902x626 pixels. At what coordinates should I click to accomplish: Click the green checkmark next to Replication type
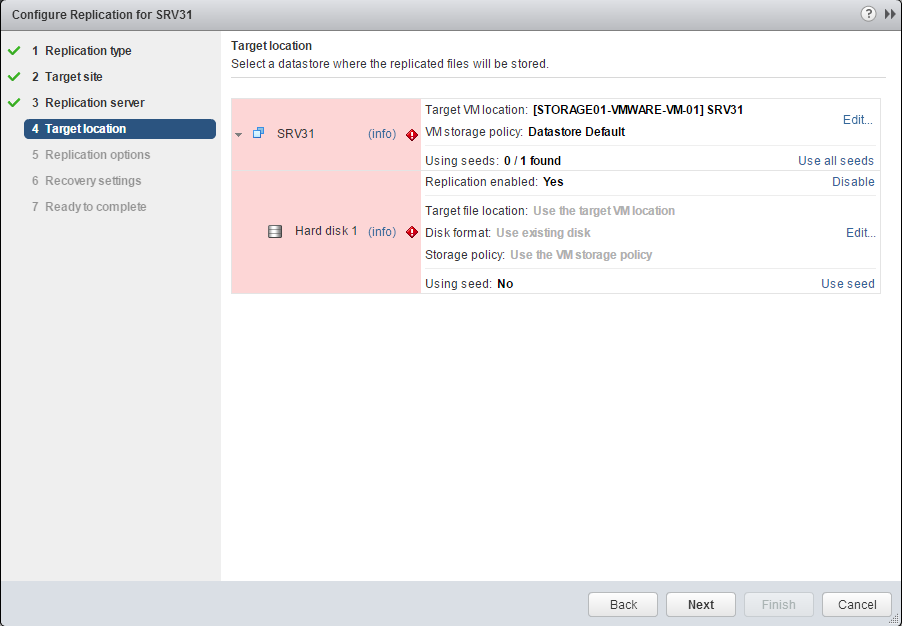pyautogui.click(x=14, y=51)
